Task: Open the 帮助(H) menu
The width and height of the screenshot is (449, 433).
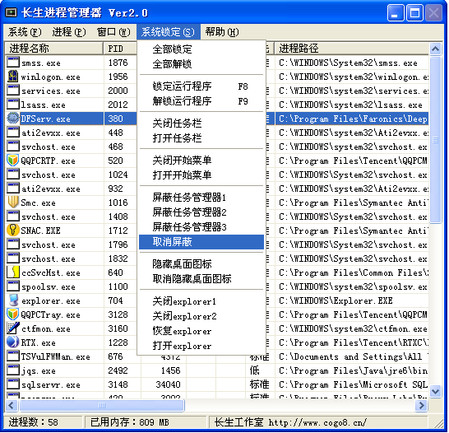Action: pyautogui.click(x=222, y=32)
